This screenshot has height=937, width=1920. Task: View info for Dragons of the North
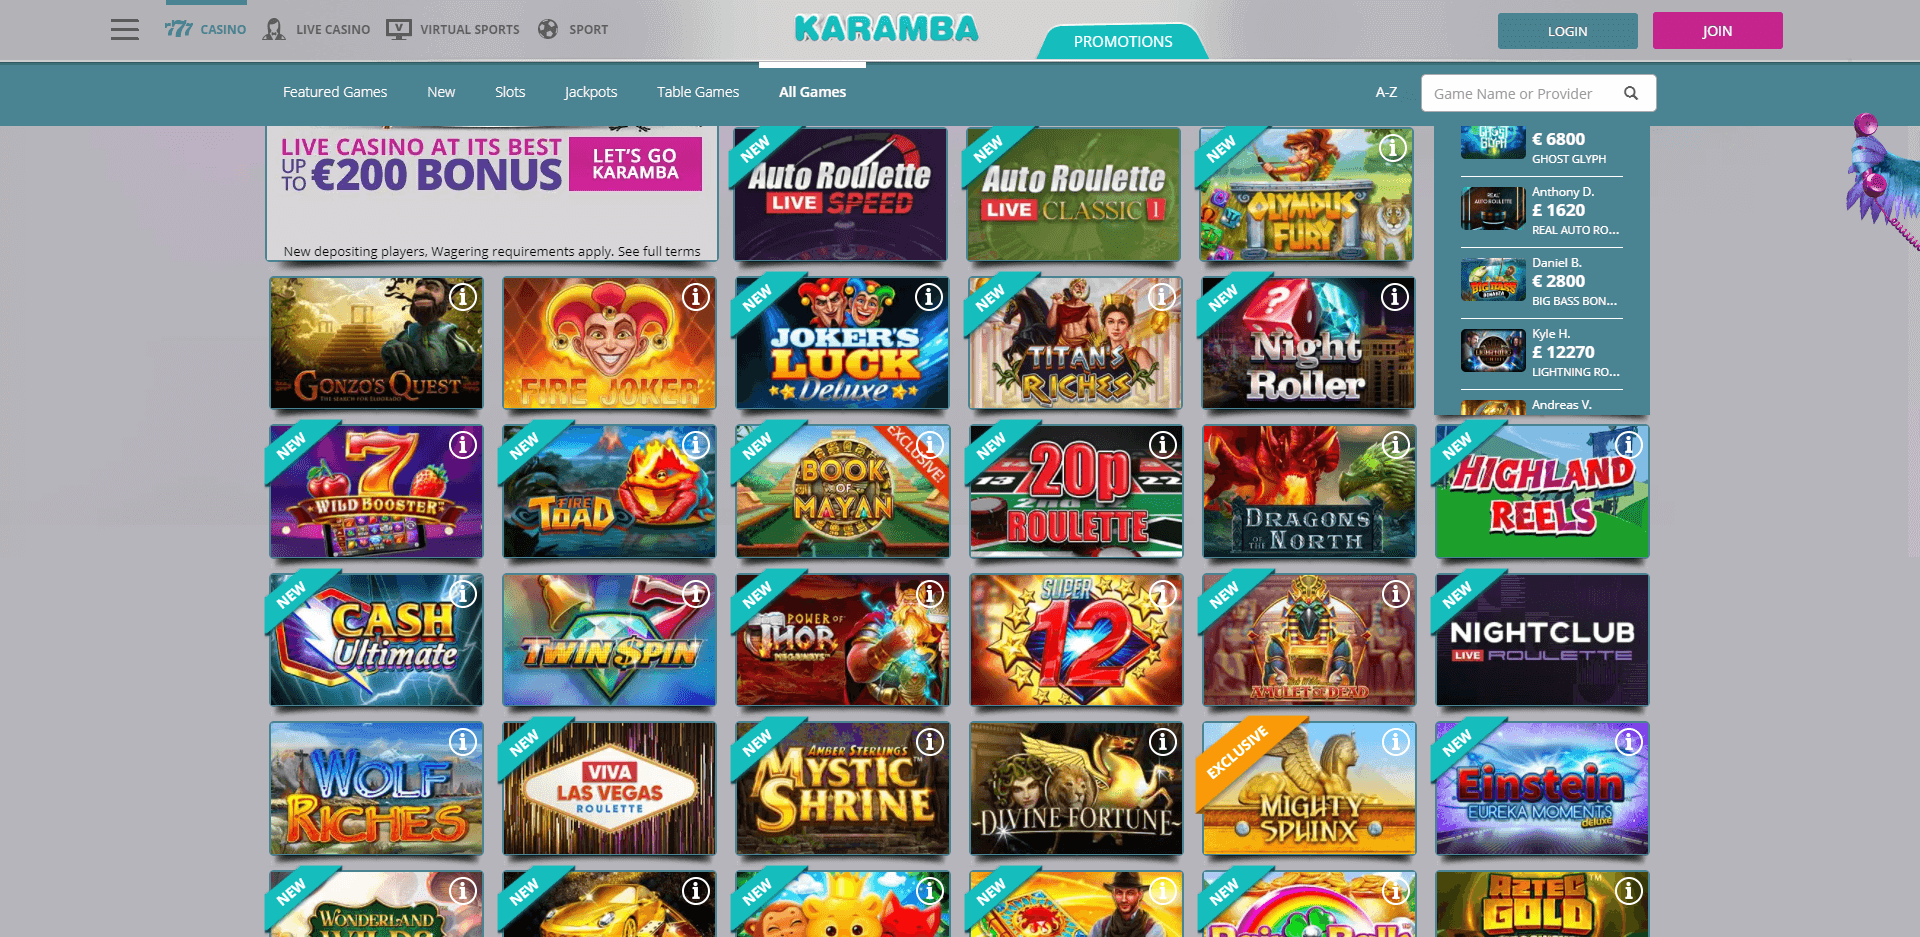coord(1395,445)
